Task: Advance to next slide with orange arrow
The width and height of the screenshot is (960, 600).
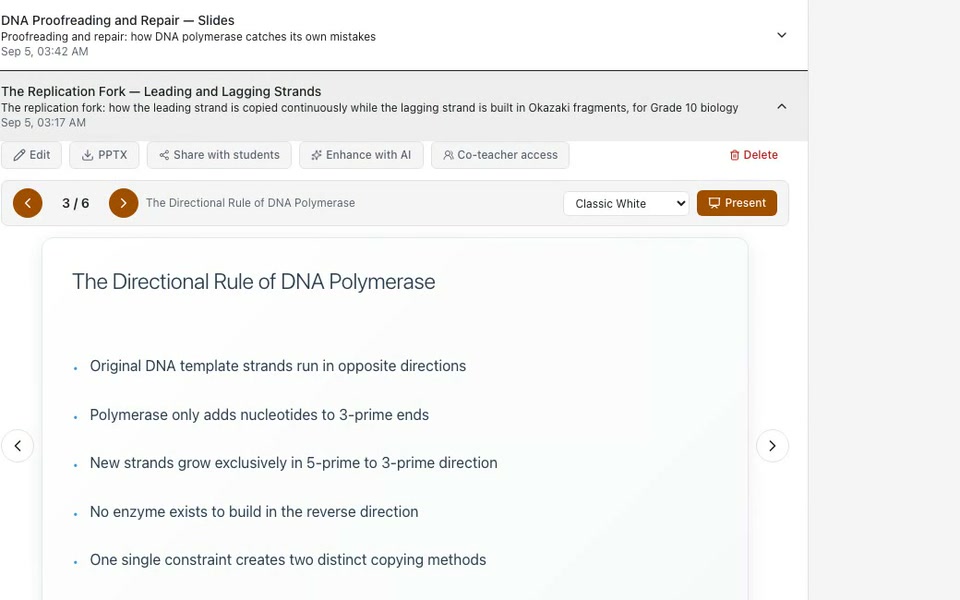Action: click(x=123, y=203)
